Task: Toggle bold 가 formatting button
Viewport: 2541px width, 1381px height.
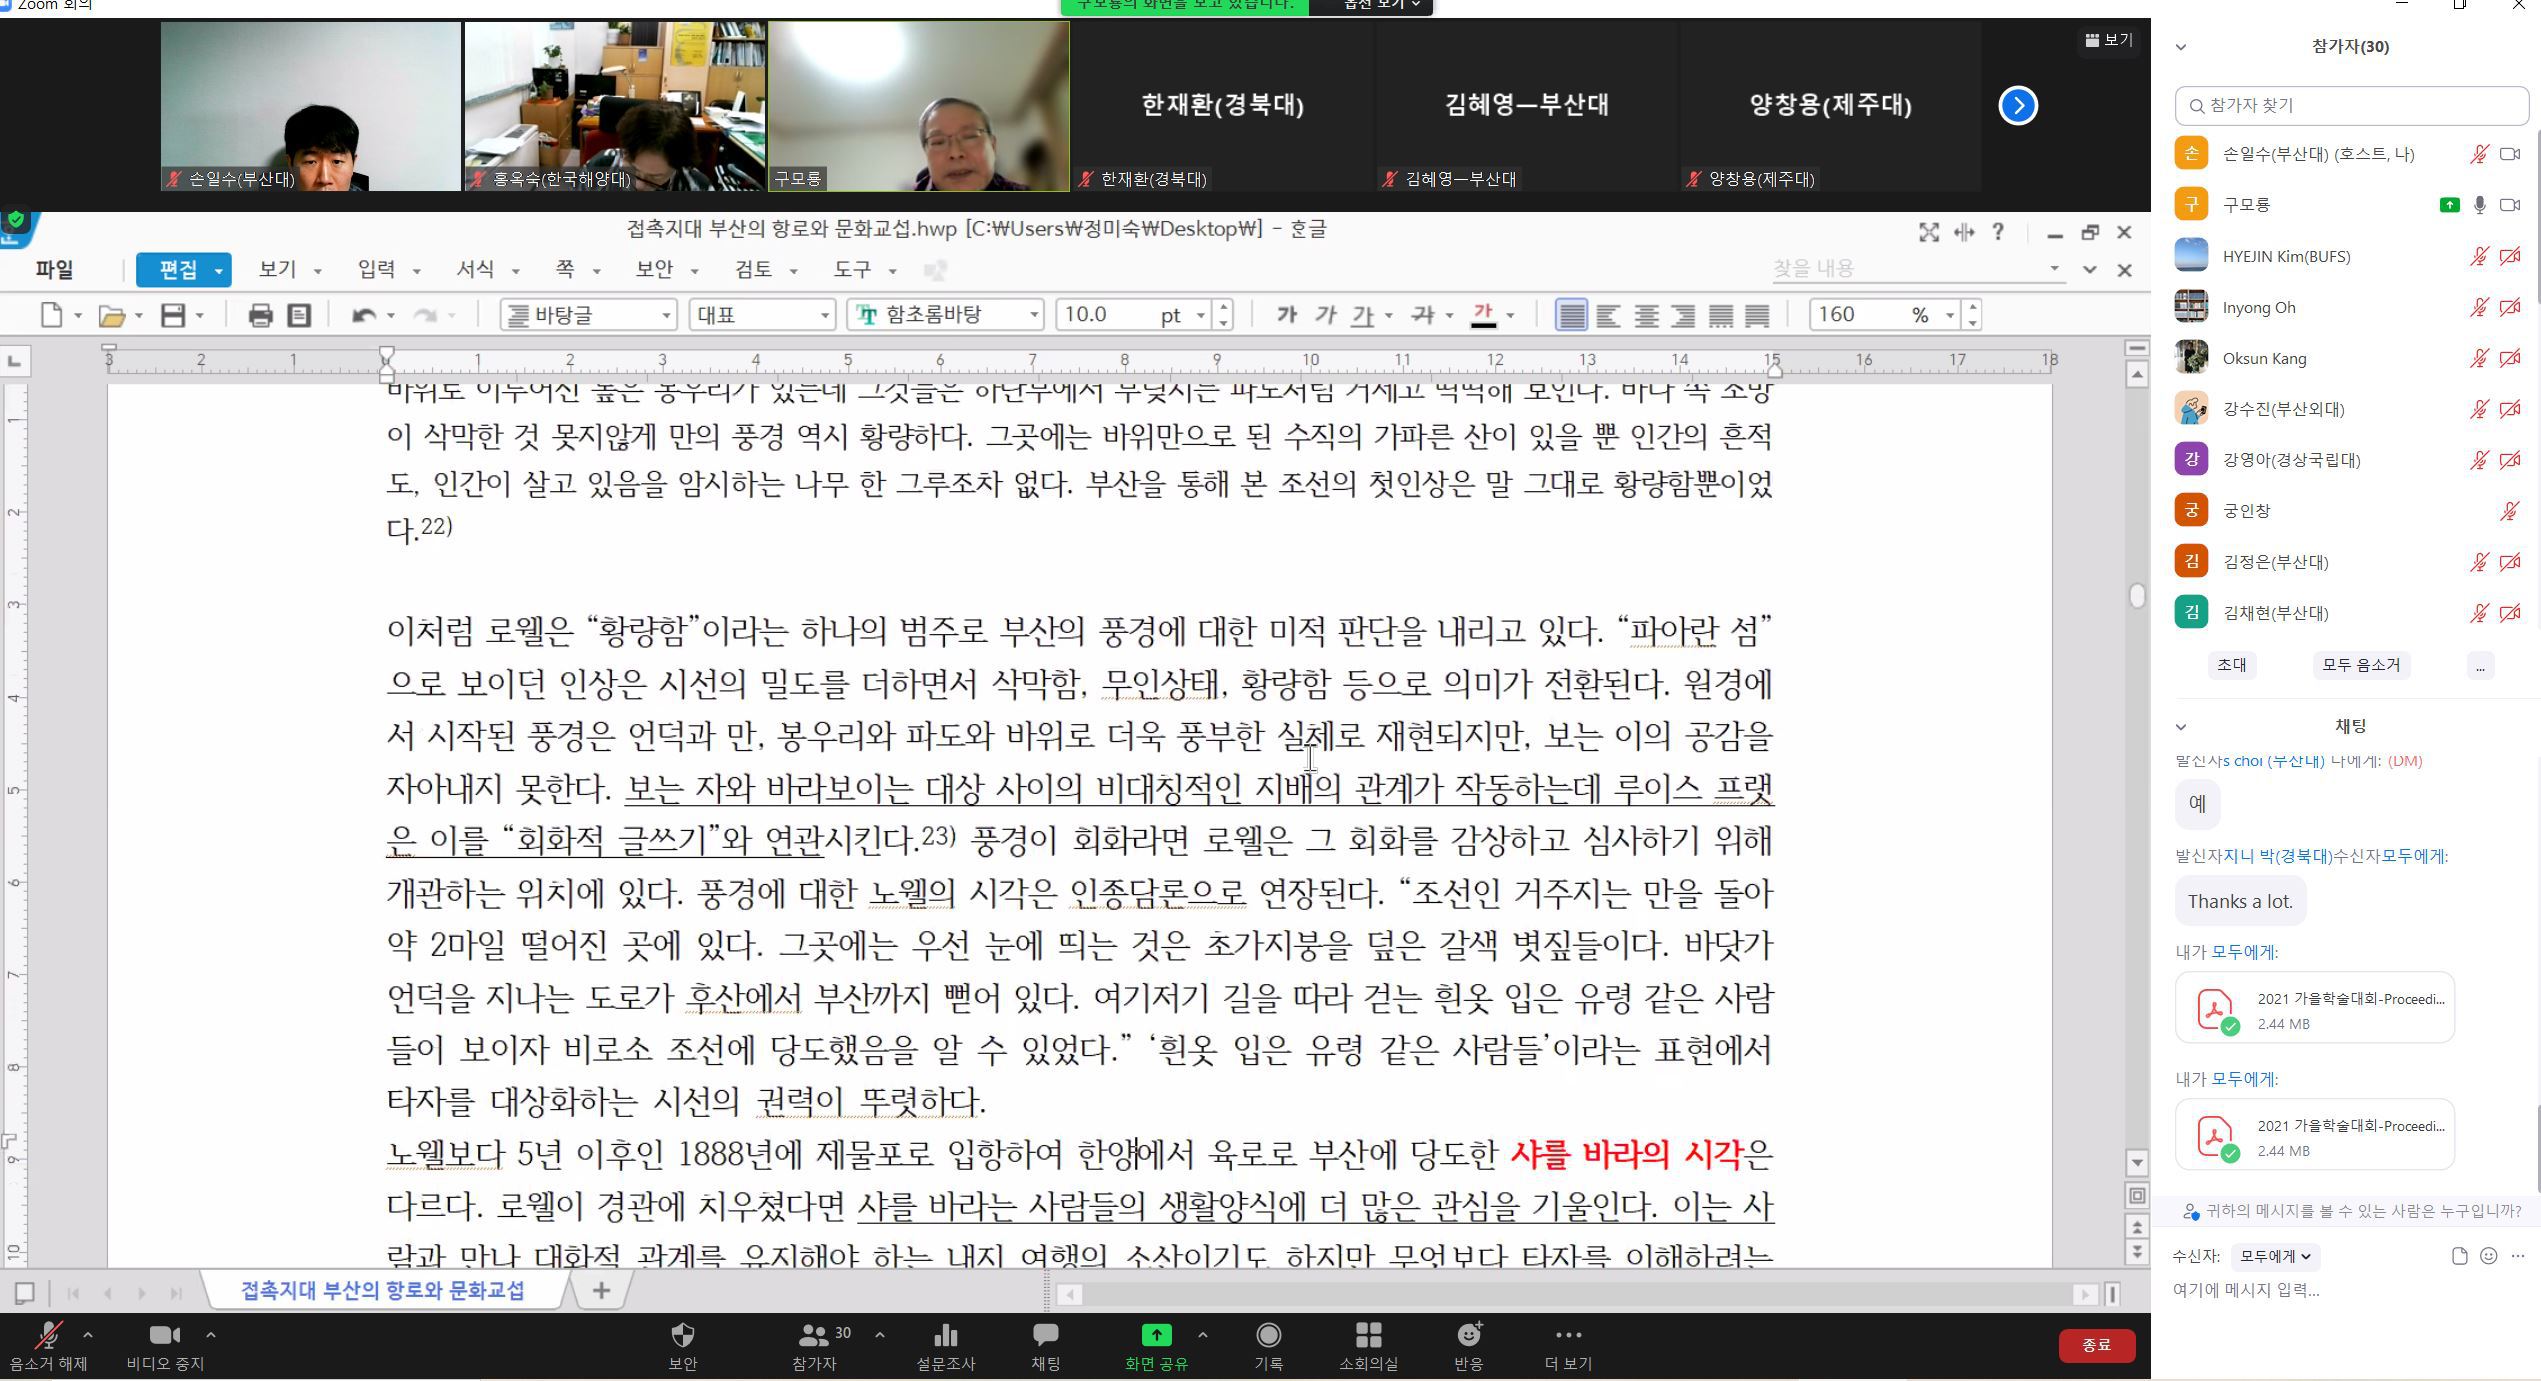Action: tap(1286, 316)
